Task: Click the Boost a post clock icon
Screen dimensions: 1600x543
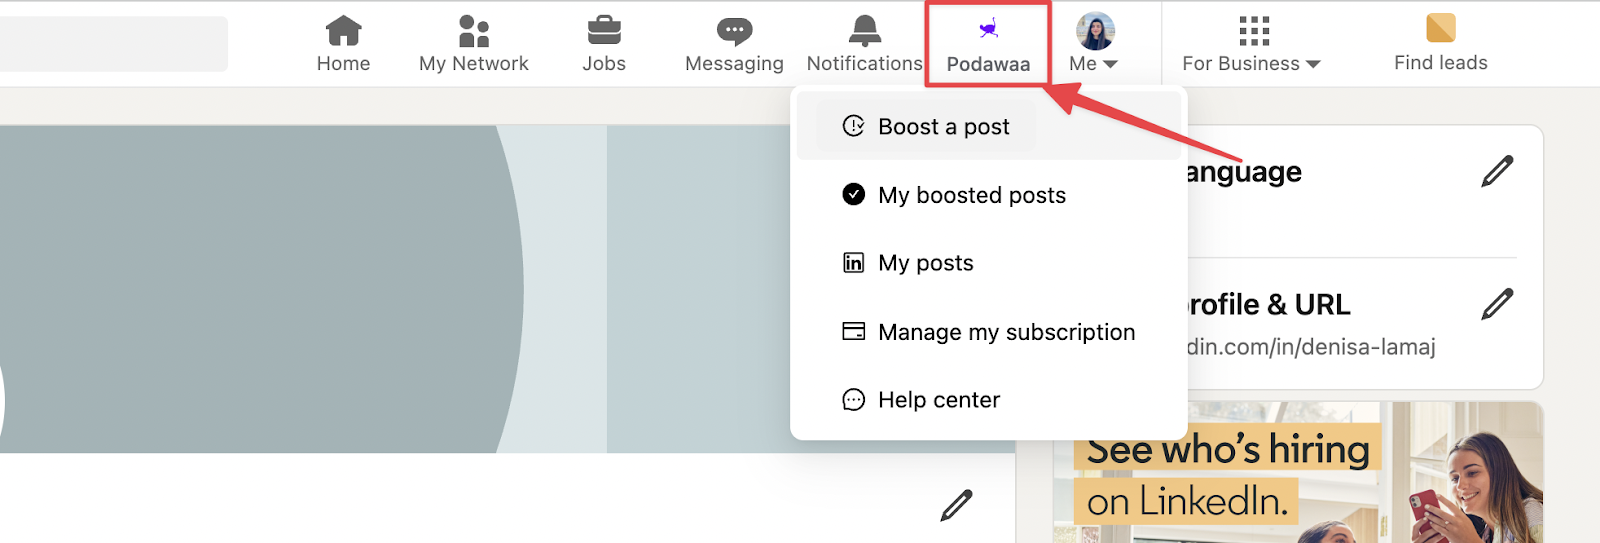Action: [x=853, y=126]
